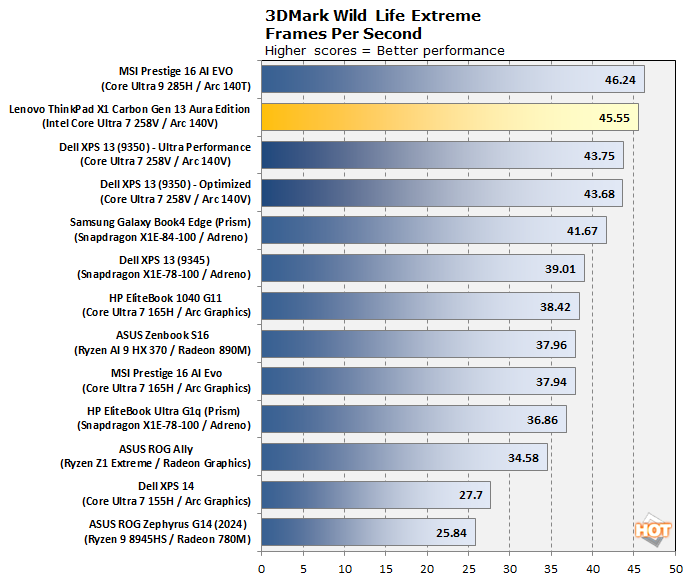This screenshot has height=581, width=690.
Task: Select the 46.24 value label
Action: pyautogui.click(x=620, y=80)
